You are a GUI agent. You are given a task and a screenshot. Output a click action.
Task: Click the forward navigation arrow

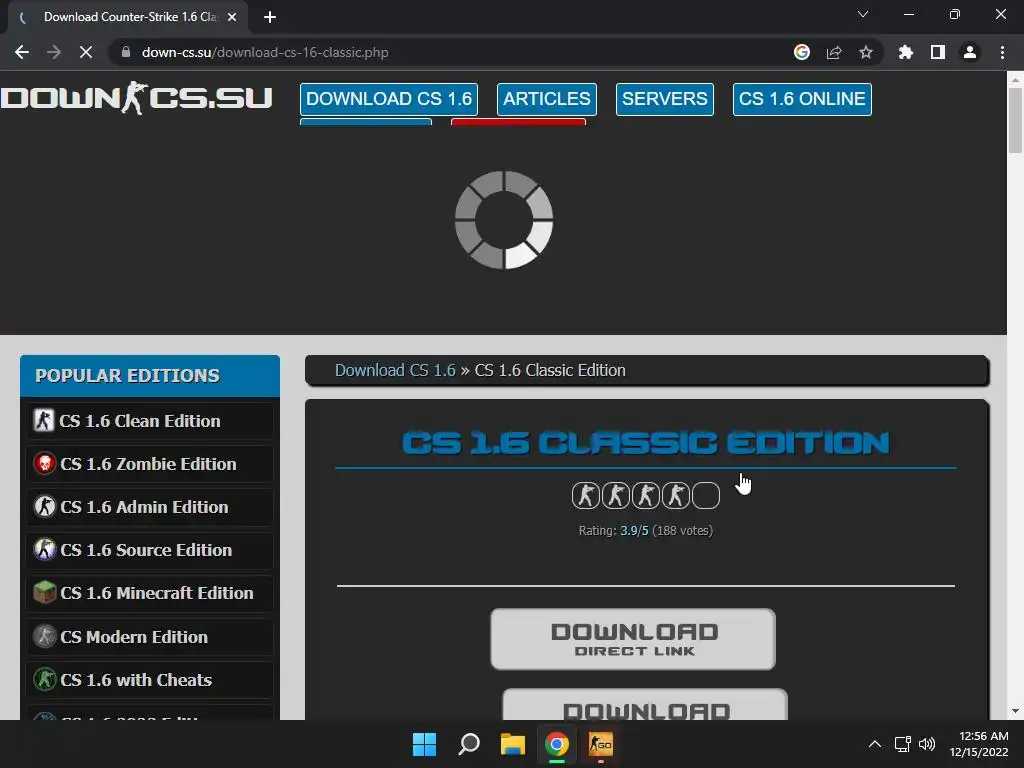54,52
